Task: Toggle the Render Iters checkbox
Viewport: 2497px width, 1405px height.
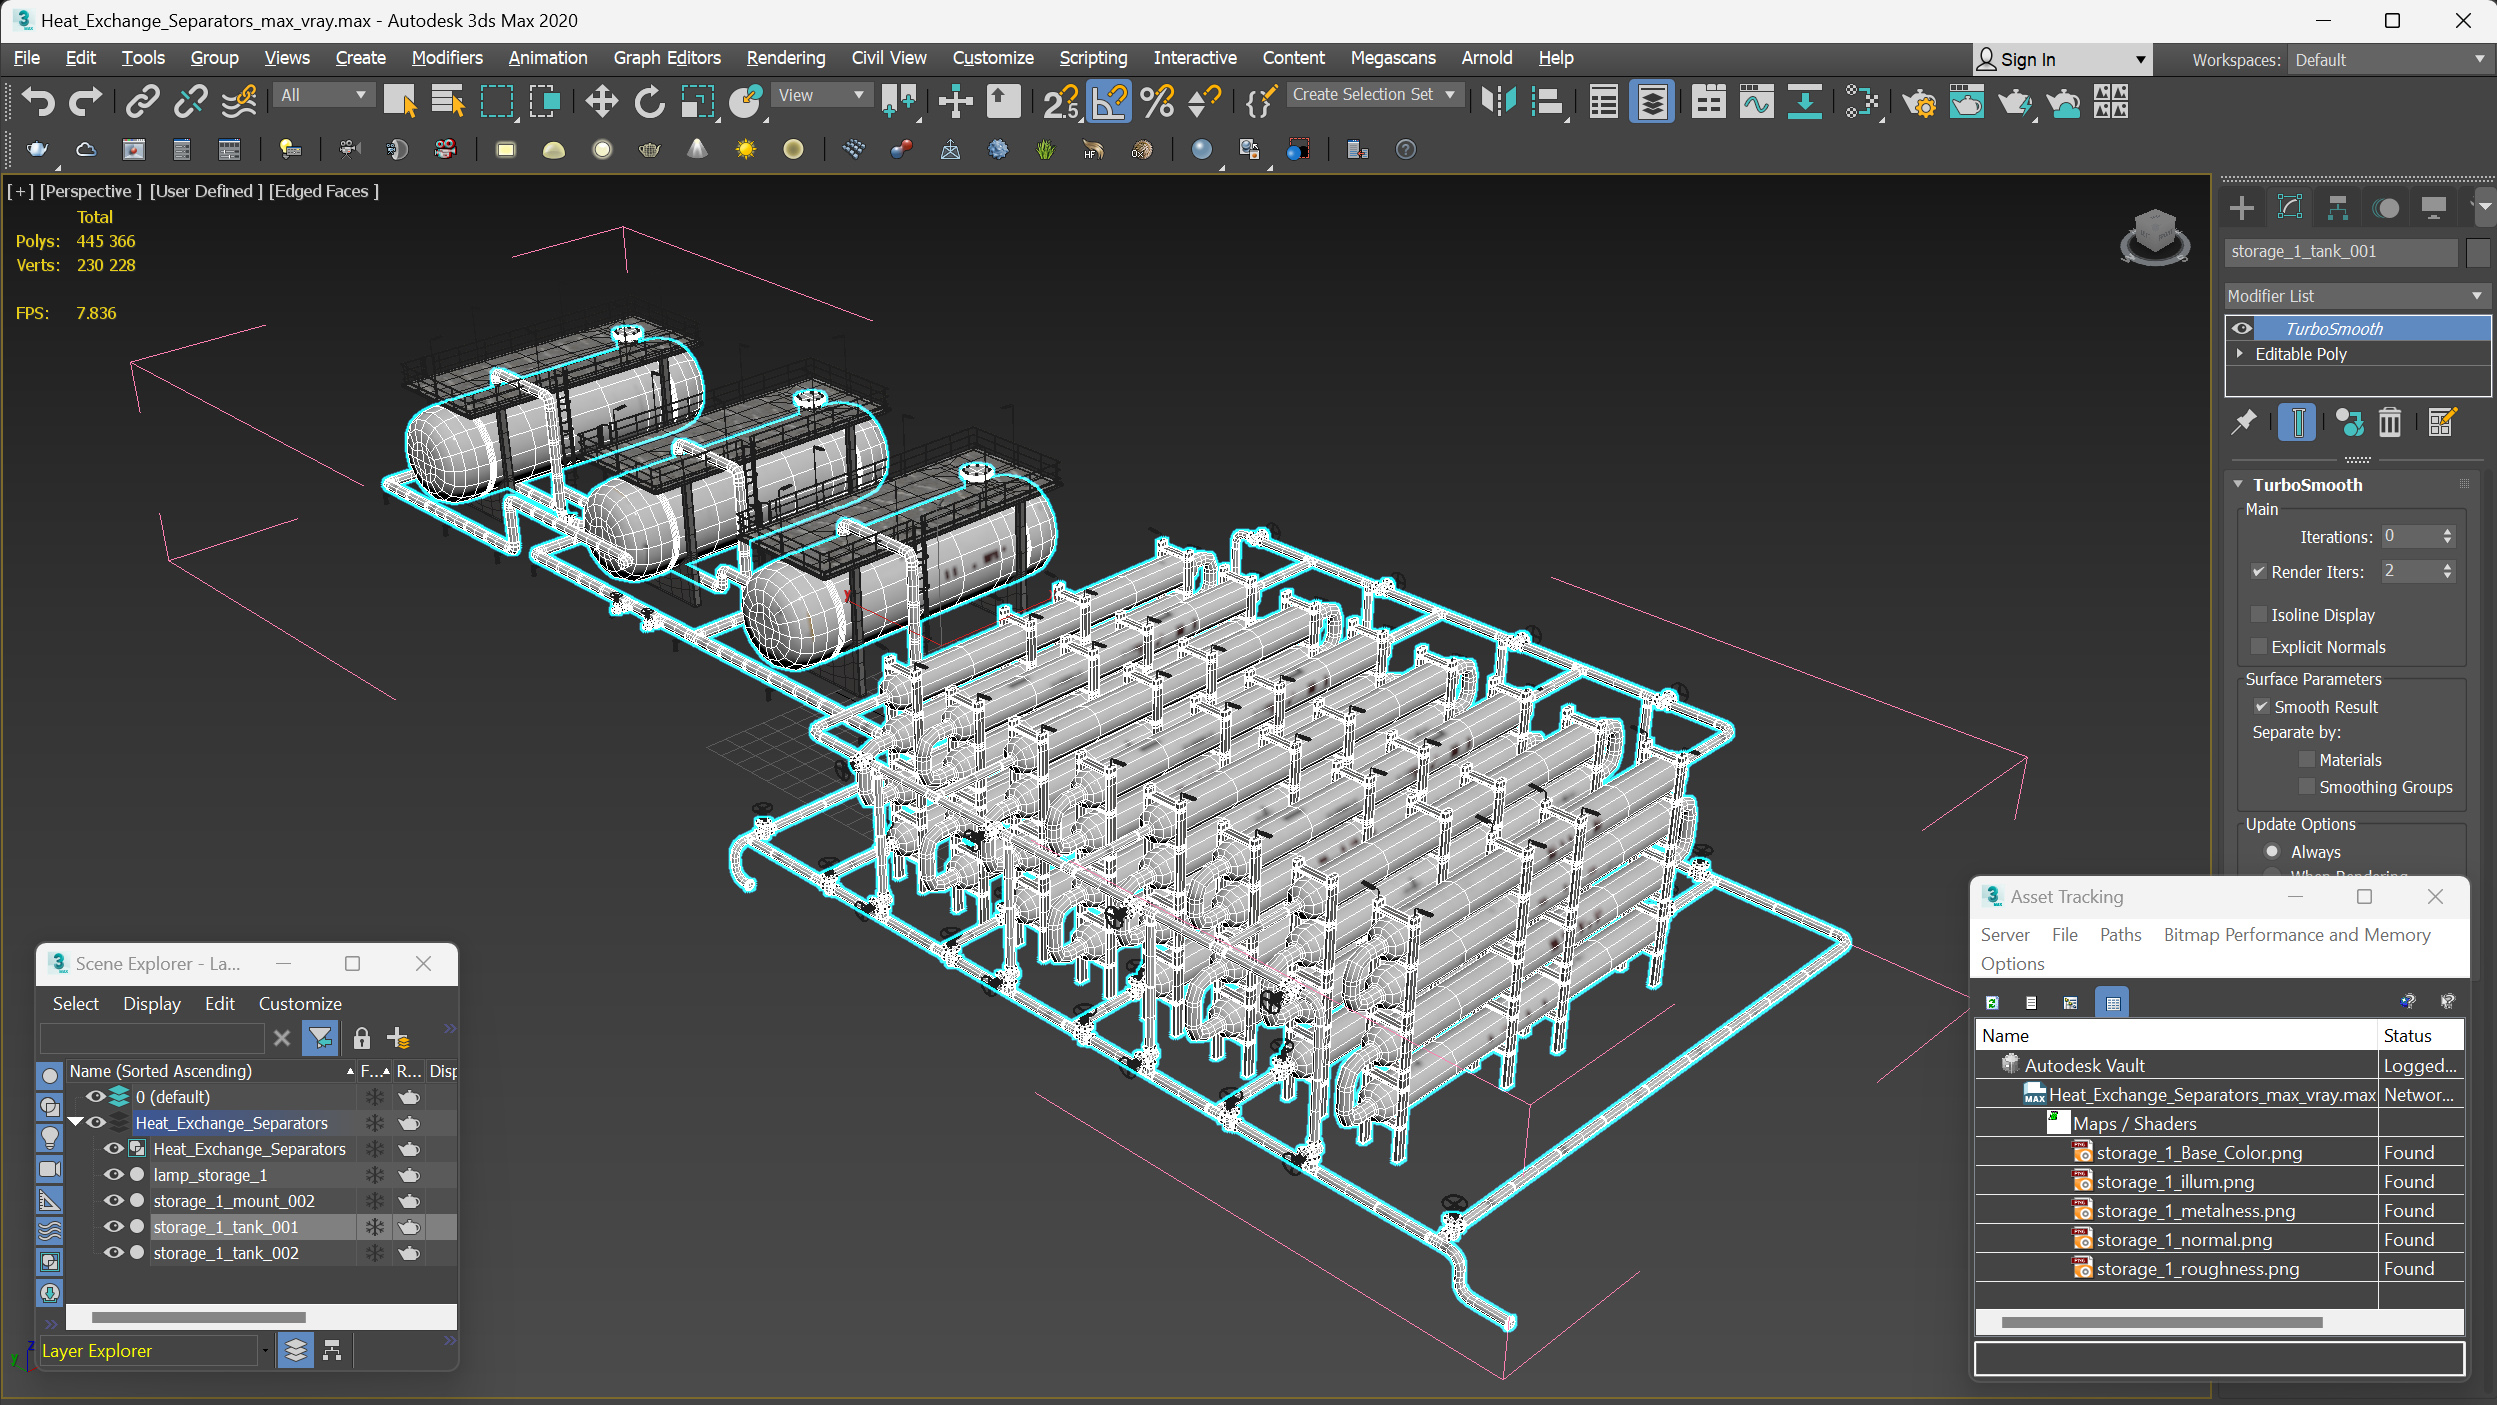Action: coord(2258,572)
